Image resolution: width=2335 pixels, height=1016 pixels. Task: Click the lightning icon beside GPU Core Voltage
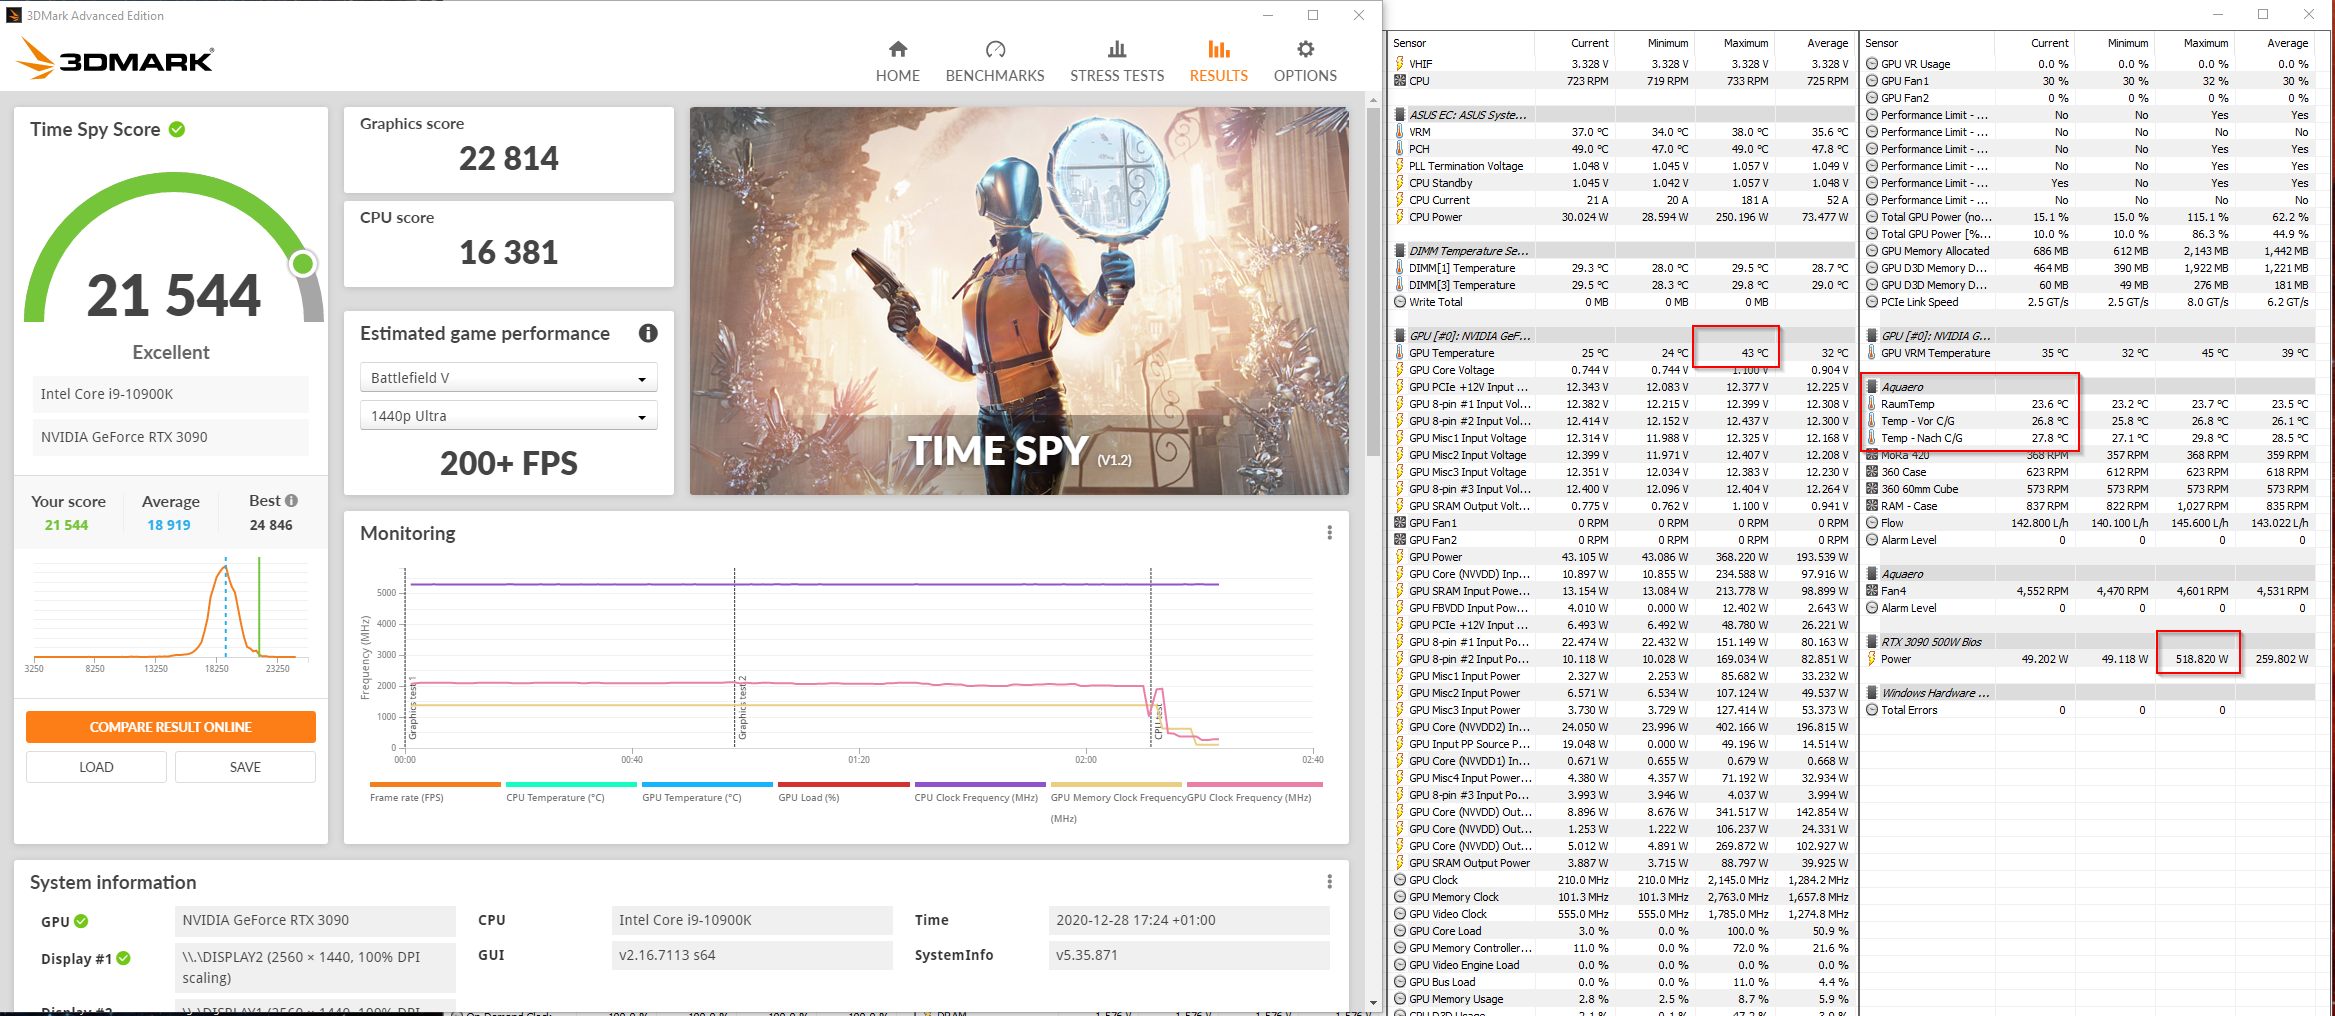click(x=1400, y=370)
